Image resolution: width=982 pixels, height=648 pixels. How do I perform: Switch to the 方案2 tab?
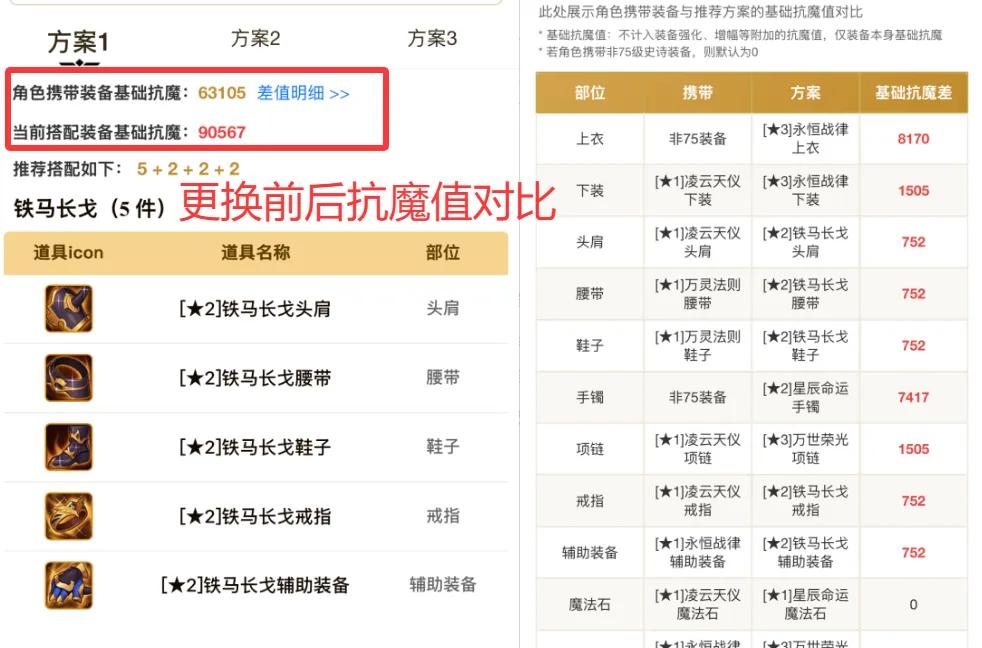tap(254, 37)
